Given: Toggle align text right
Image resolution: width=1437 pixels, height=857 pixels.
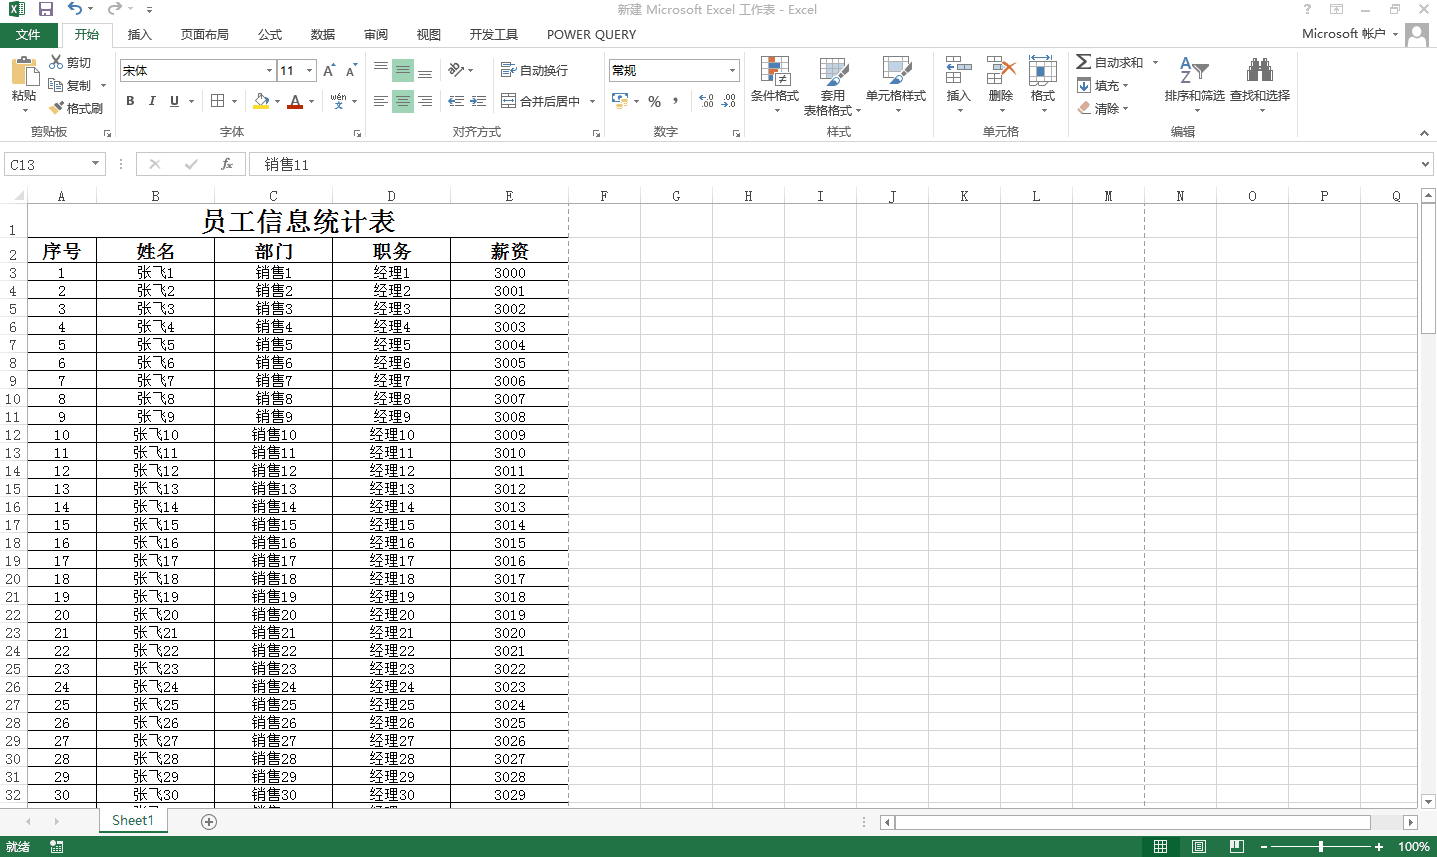Looking at the screenshot, I should (425, 101).
